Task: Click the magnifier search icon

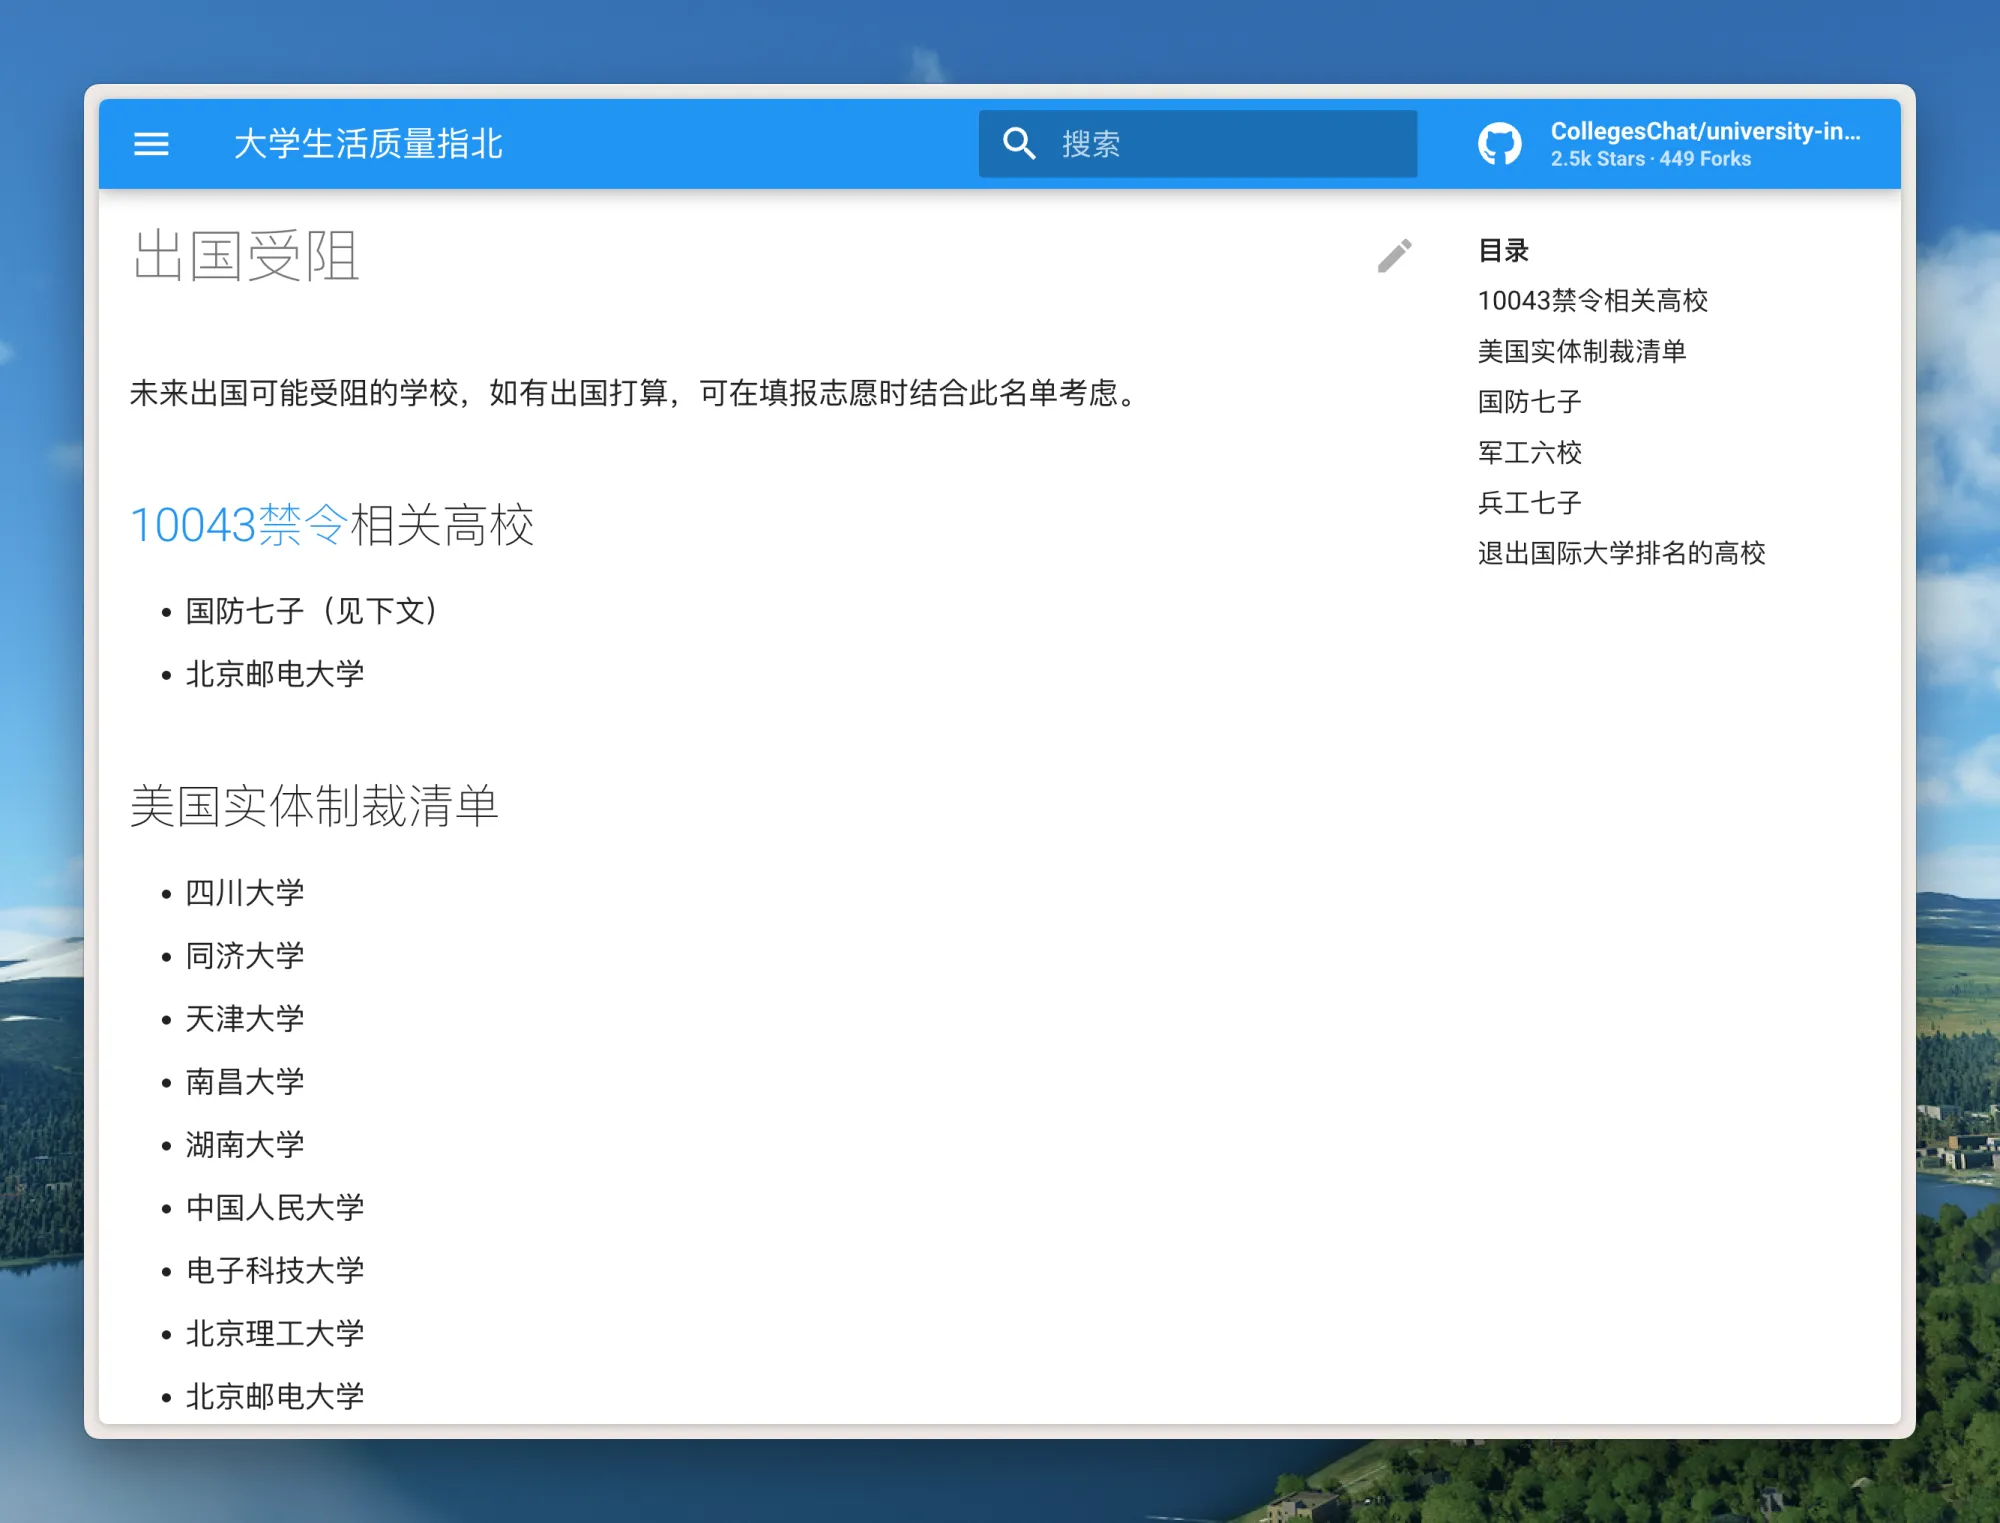Action: [1019, 144]
